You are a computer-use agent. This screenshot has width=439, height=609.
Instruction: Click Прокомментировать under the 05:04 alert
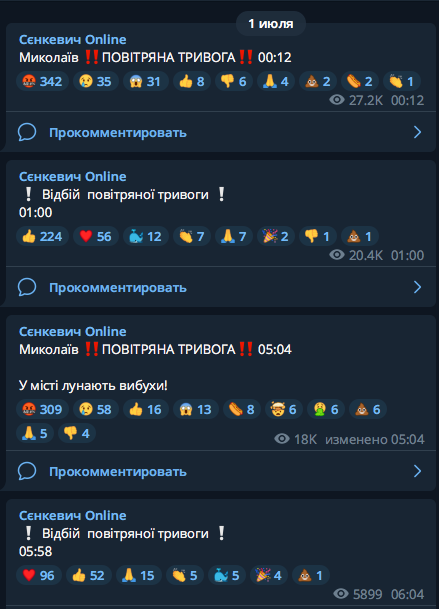pyautogui.click(x=118, y=472)
